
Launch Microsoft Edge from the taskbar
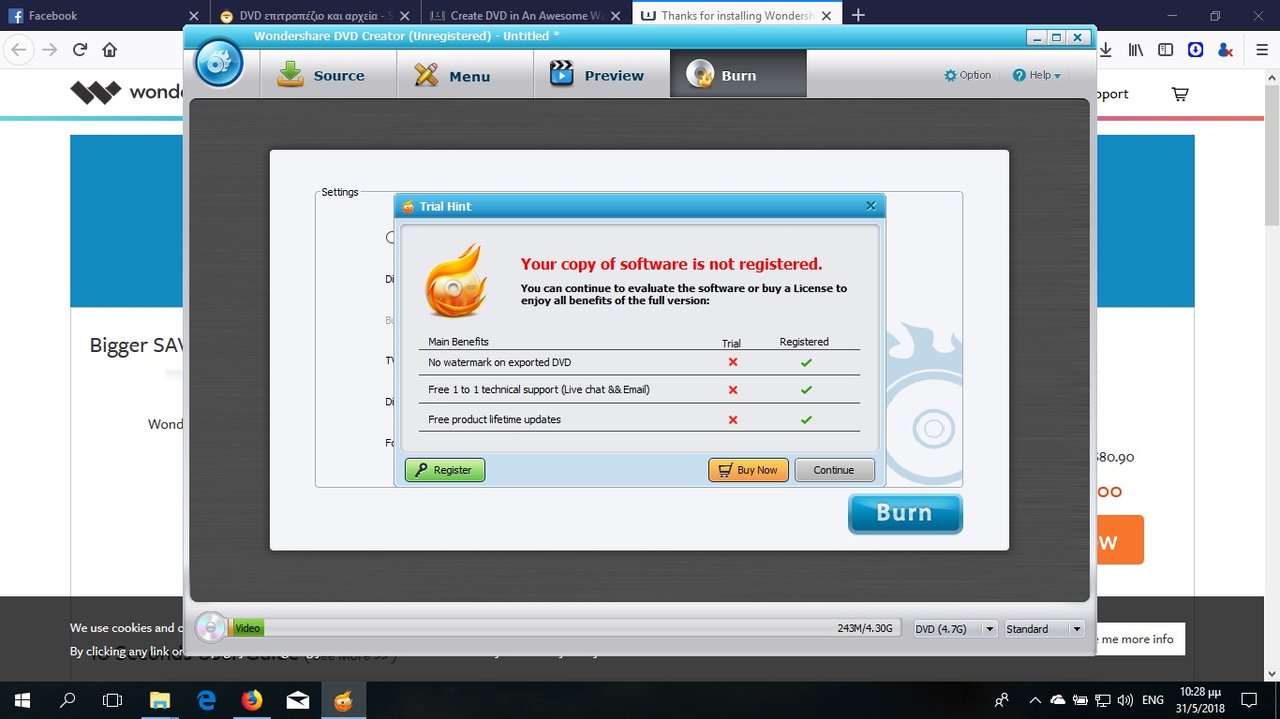click(x=206, y=700)
